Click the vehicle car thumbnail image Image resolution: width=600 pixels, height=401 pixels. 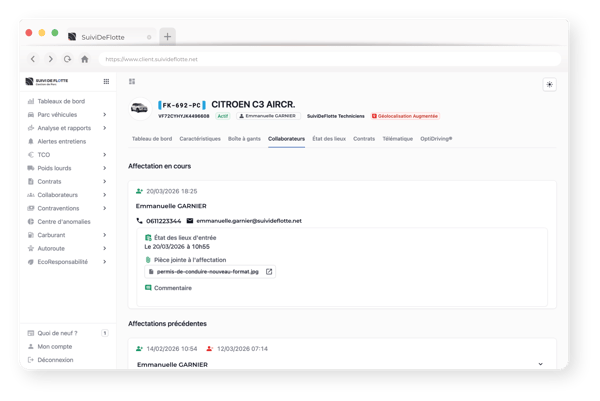tap(139, 109)
